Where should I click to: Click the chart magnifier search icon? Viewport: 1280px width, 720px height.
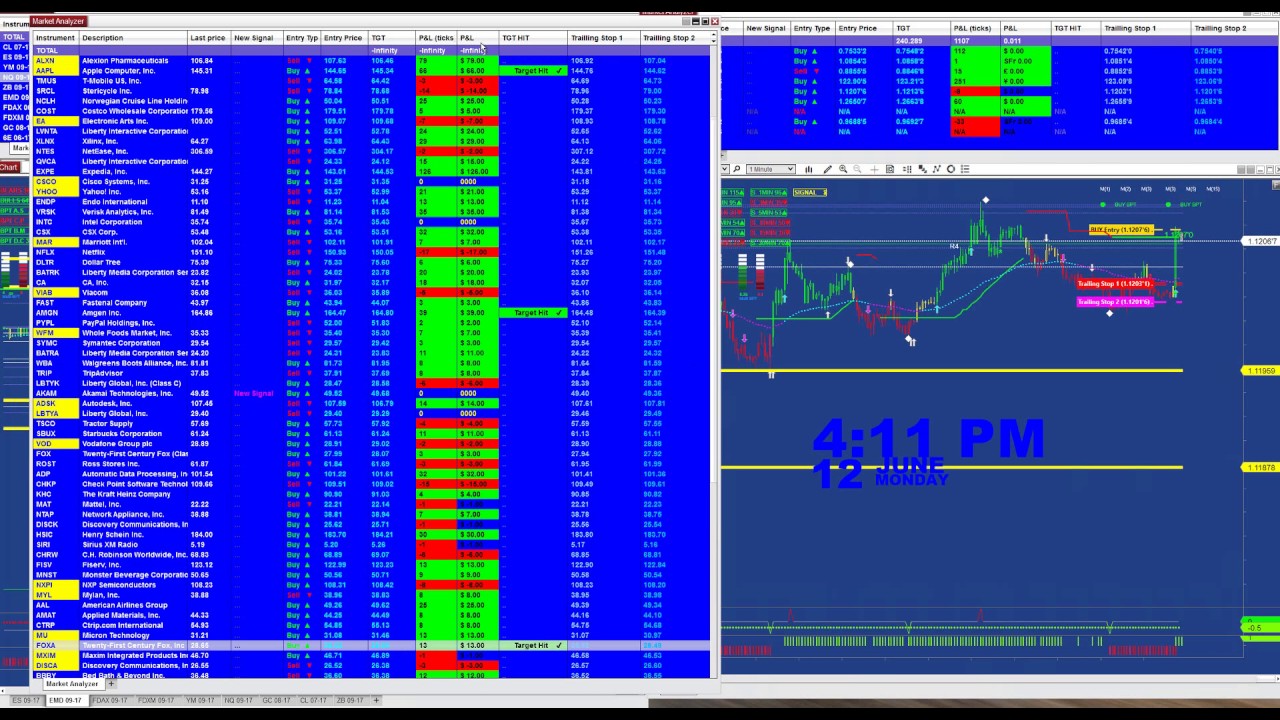[736, 169]
